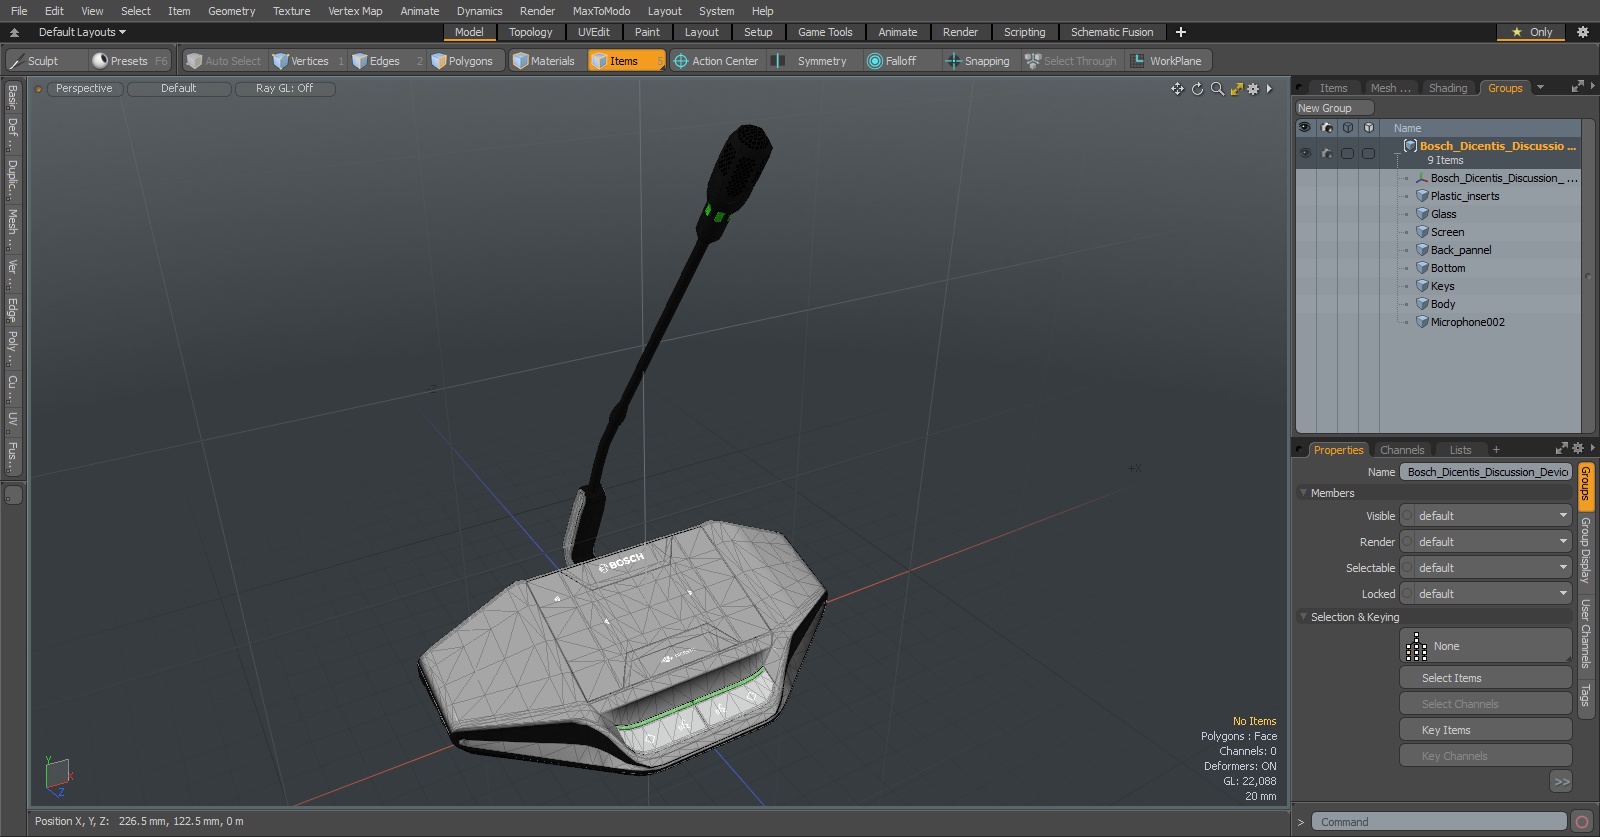Click viewport rotate icon
The image size is (1600, 837).
pyautogui.click(x=1197, y=89)
